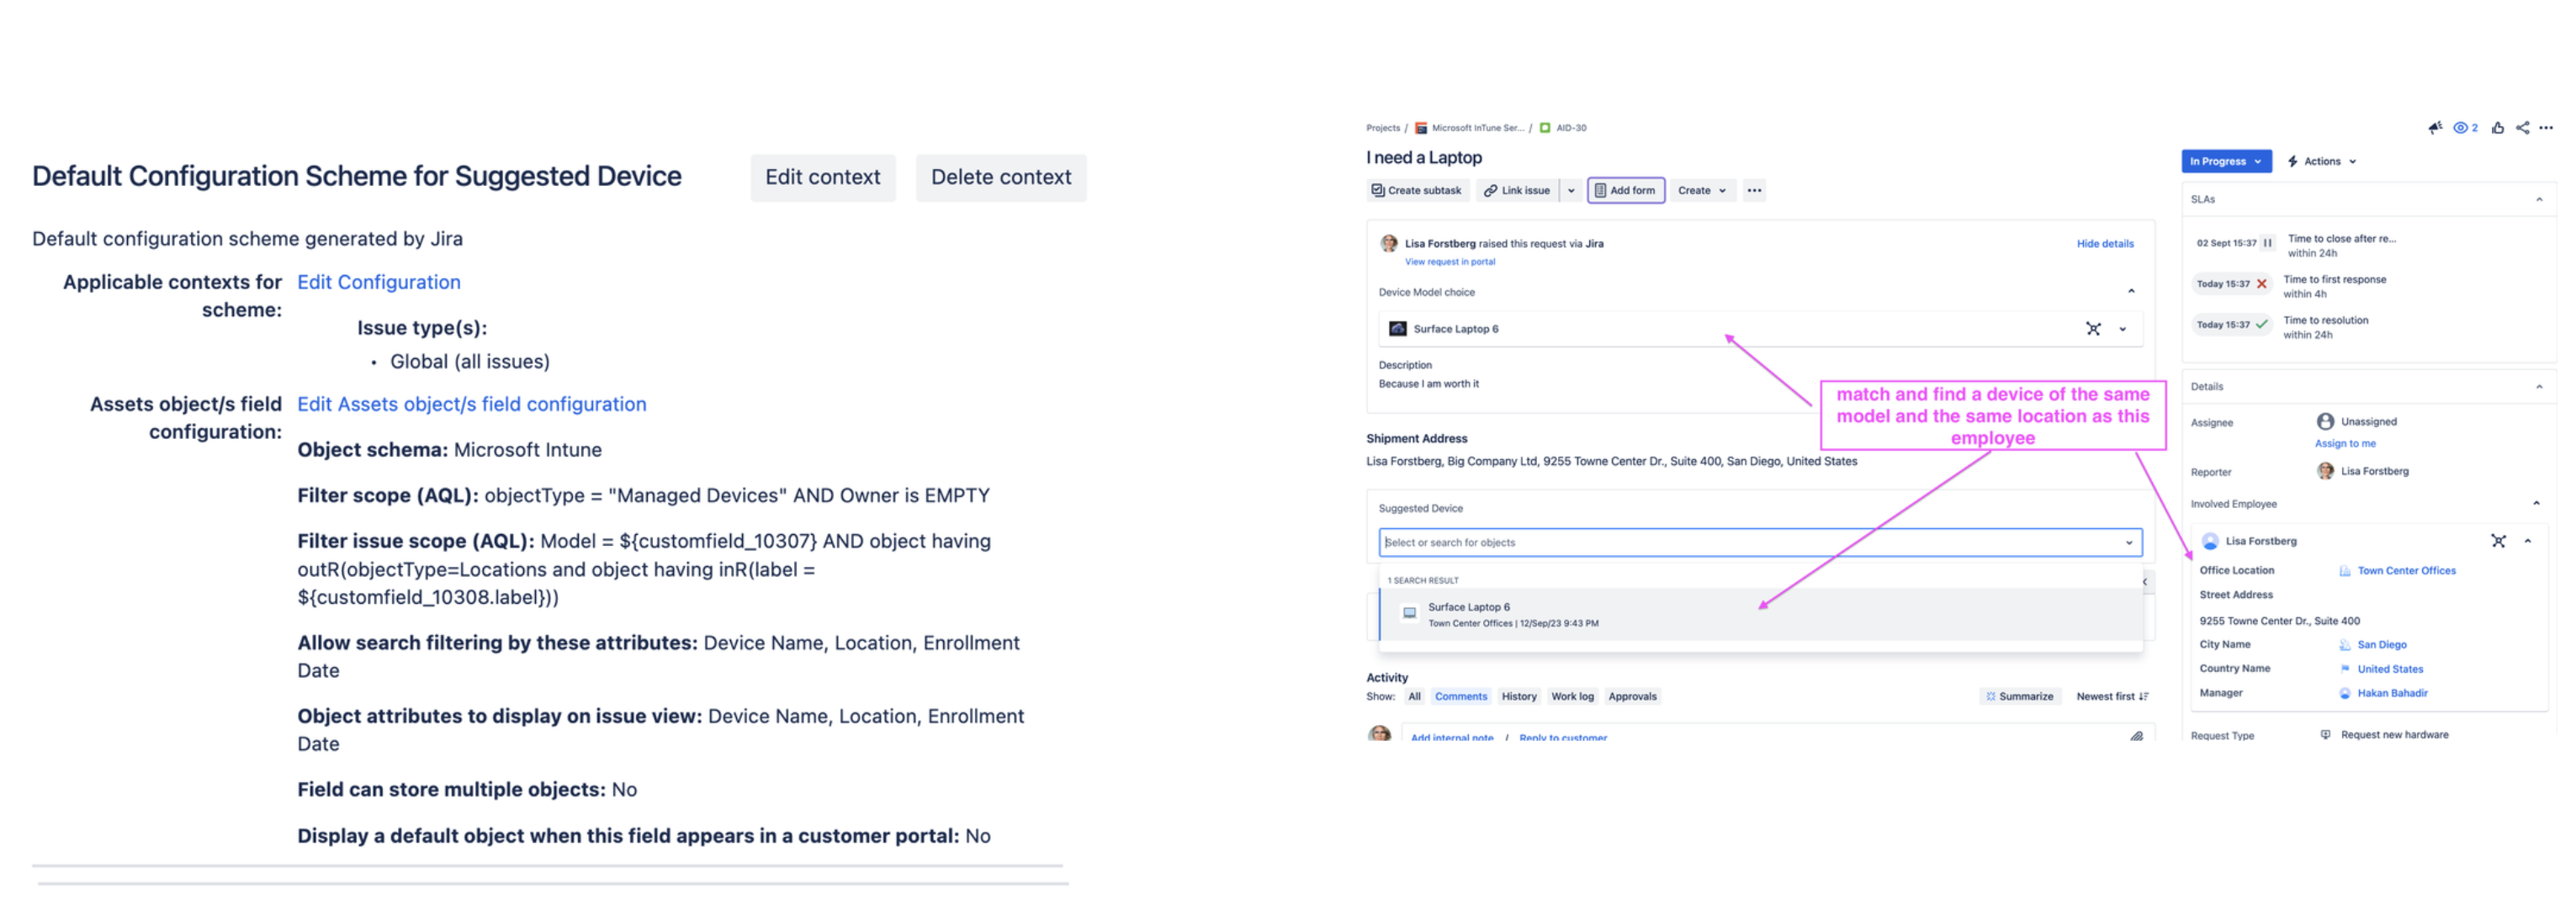Expand the Create menu chevron

1721,190
